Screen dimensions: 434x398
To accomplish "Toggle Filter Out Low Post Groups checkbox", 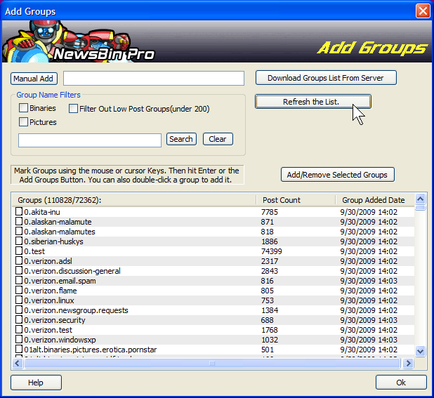I will pos(73,109).
